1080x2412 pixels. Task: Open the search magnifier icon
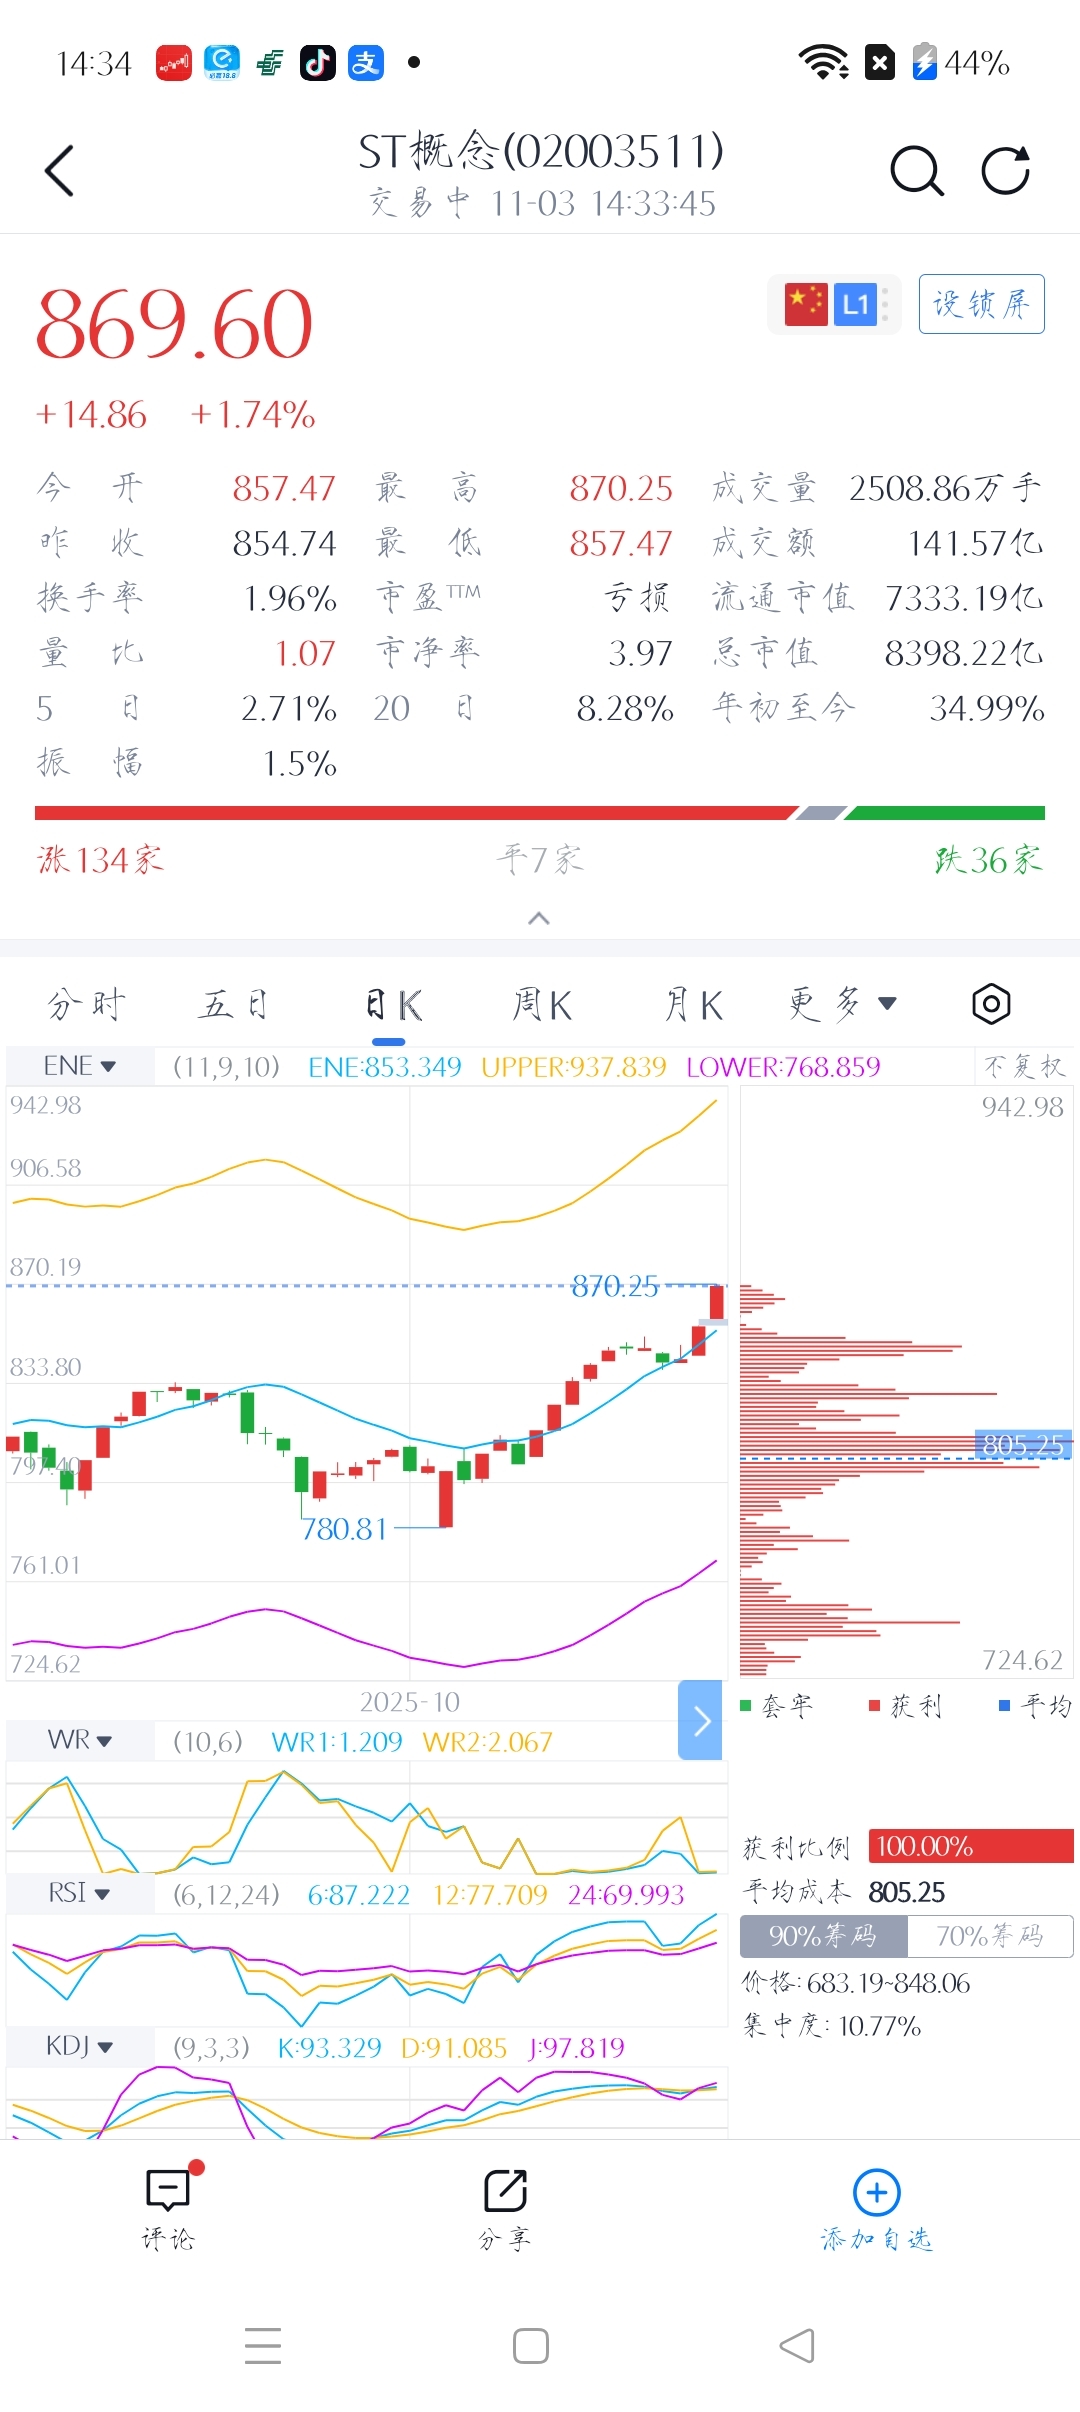(x=916, y=171)
